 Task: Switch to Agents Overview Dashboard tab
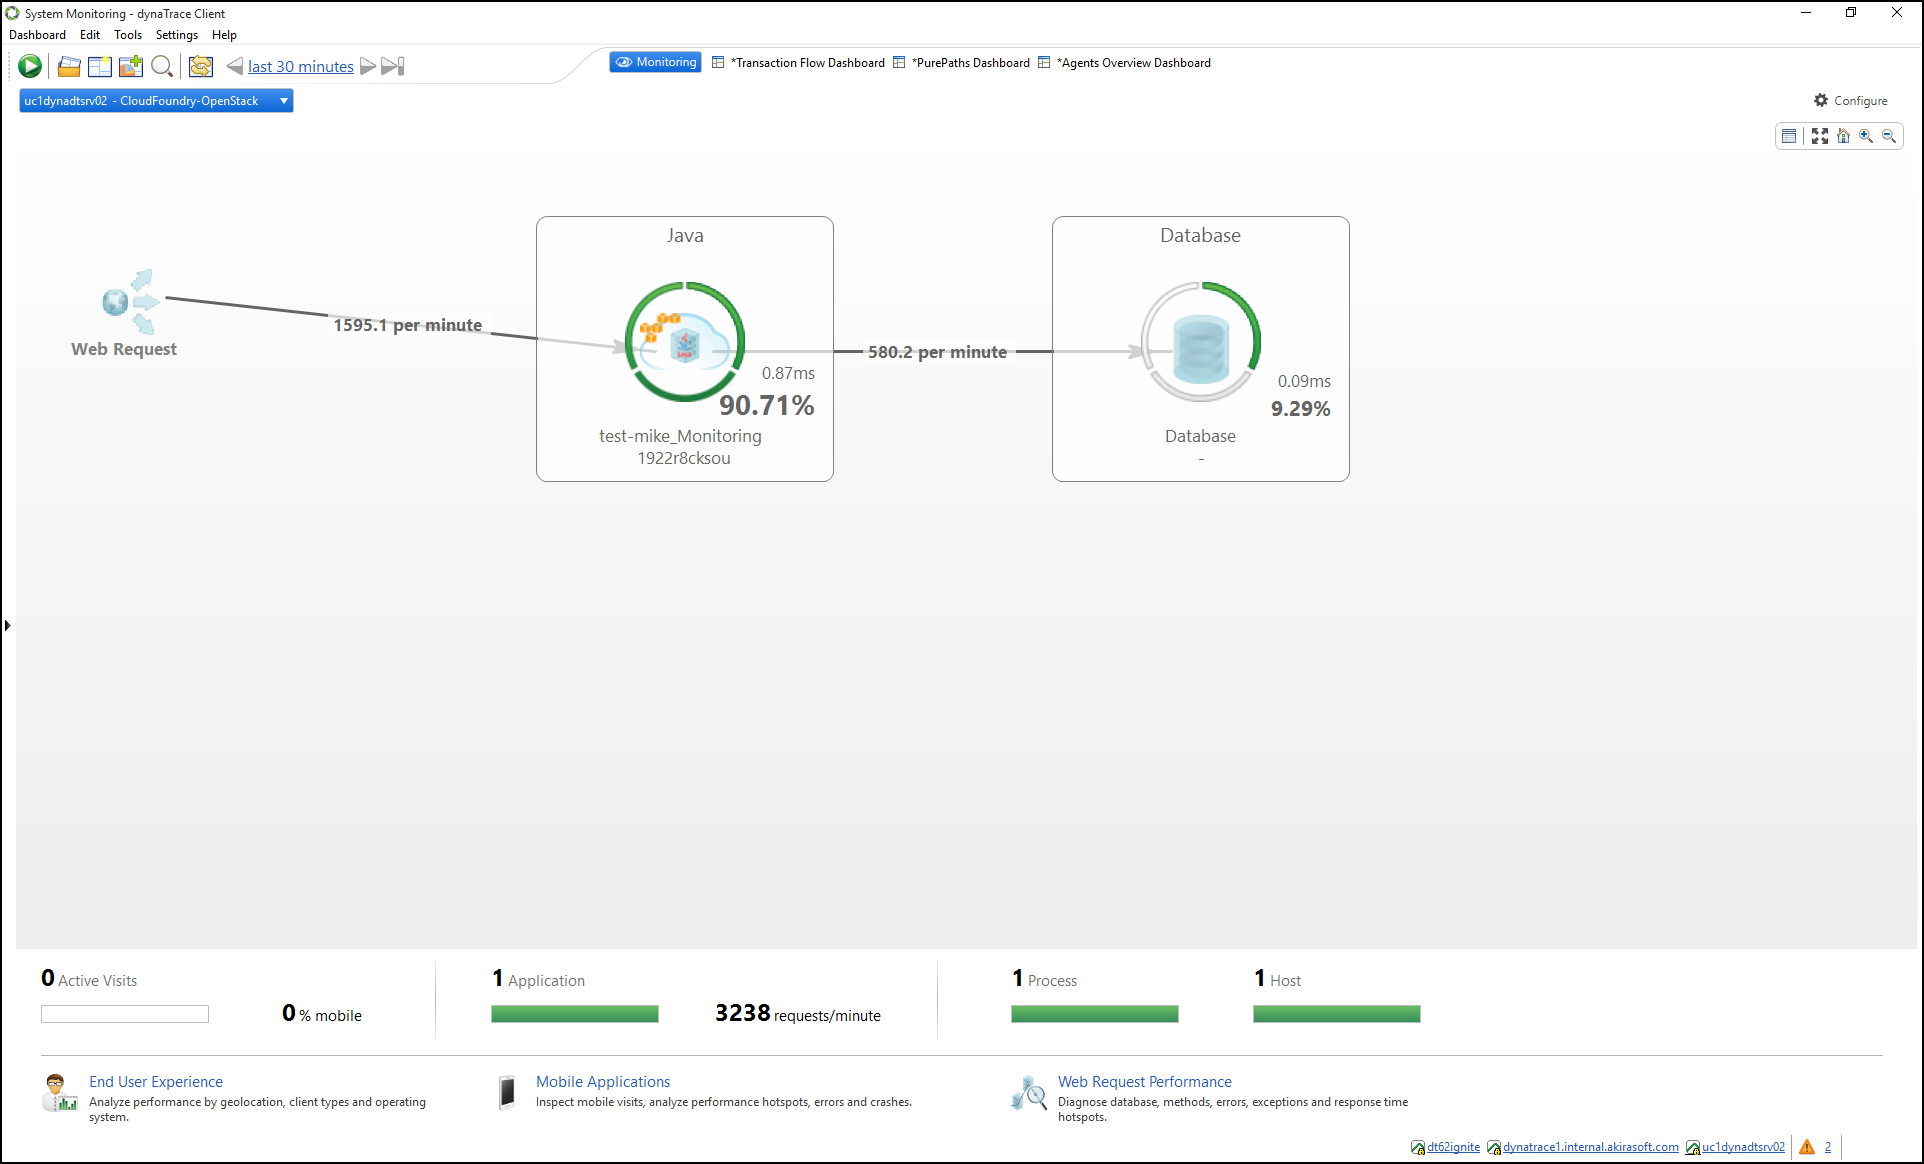tap(1124, 62)
